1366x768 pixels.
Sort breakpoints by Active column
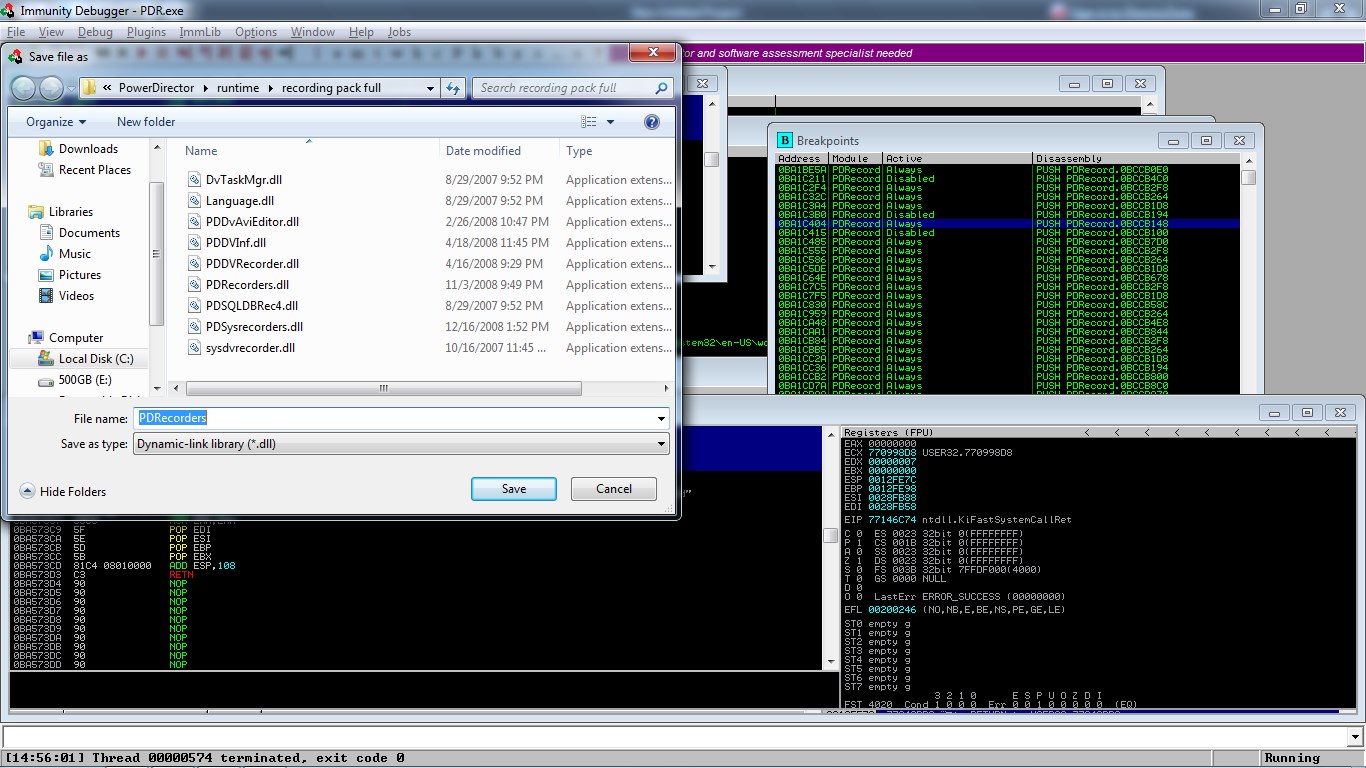957,159
